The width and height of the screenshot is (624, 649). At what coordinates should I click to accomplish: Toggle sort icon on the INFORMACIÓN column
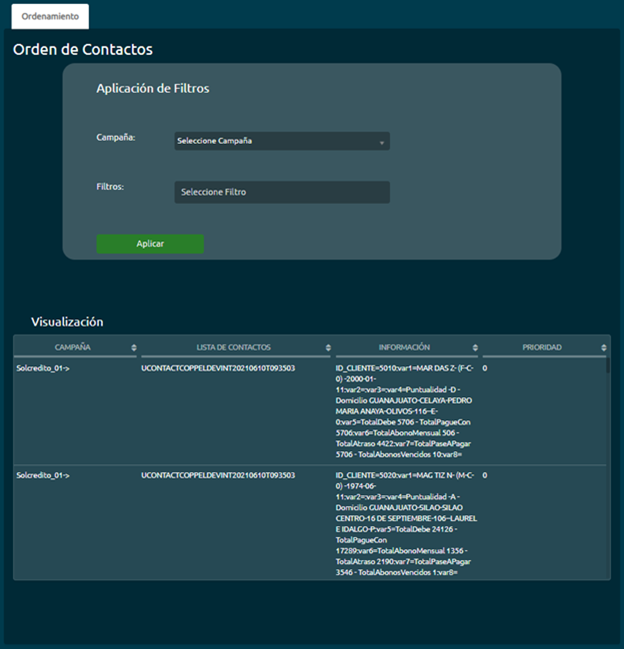pyautogui.click(x=474, y=348)
